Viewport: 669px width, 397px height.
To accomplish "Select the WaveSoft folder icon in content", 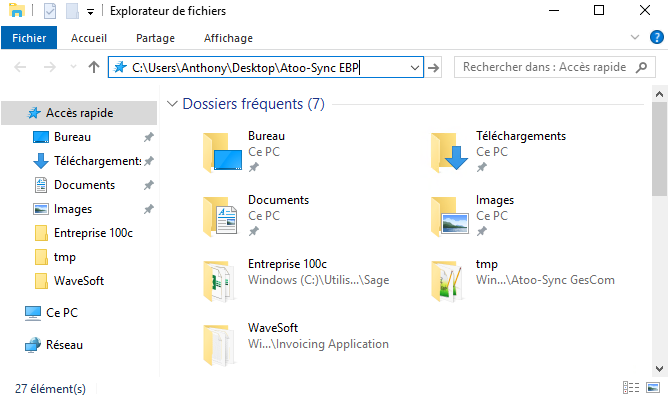I will [219, 345].
